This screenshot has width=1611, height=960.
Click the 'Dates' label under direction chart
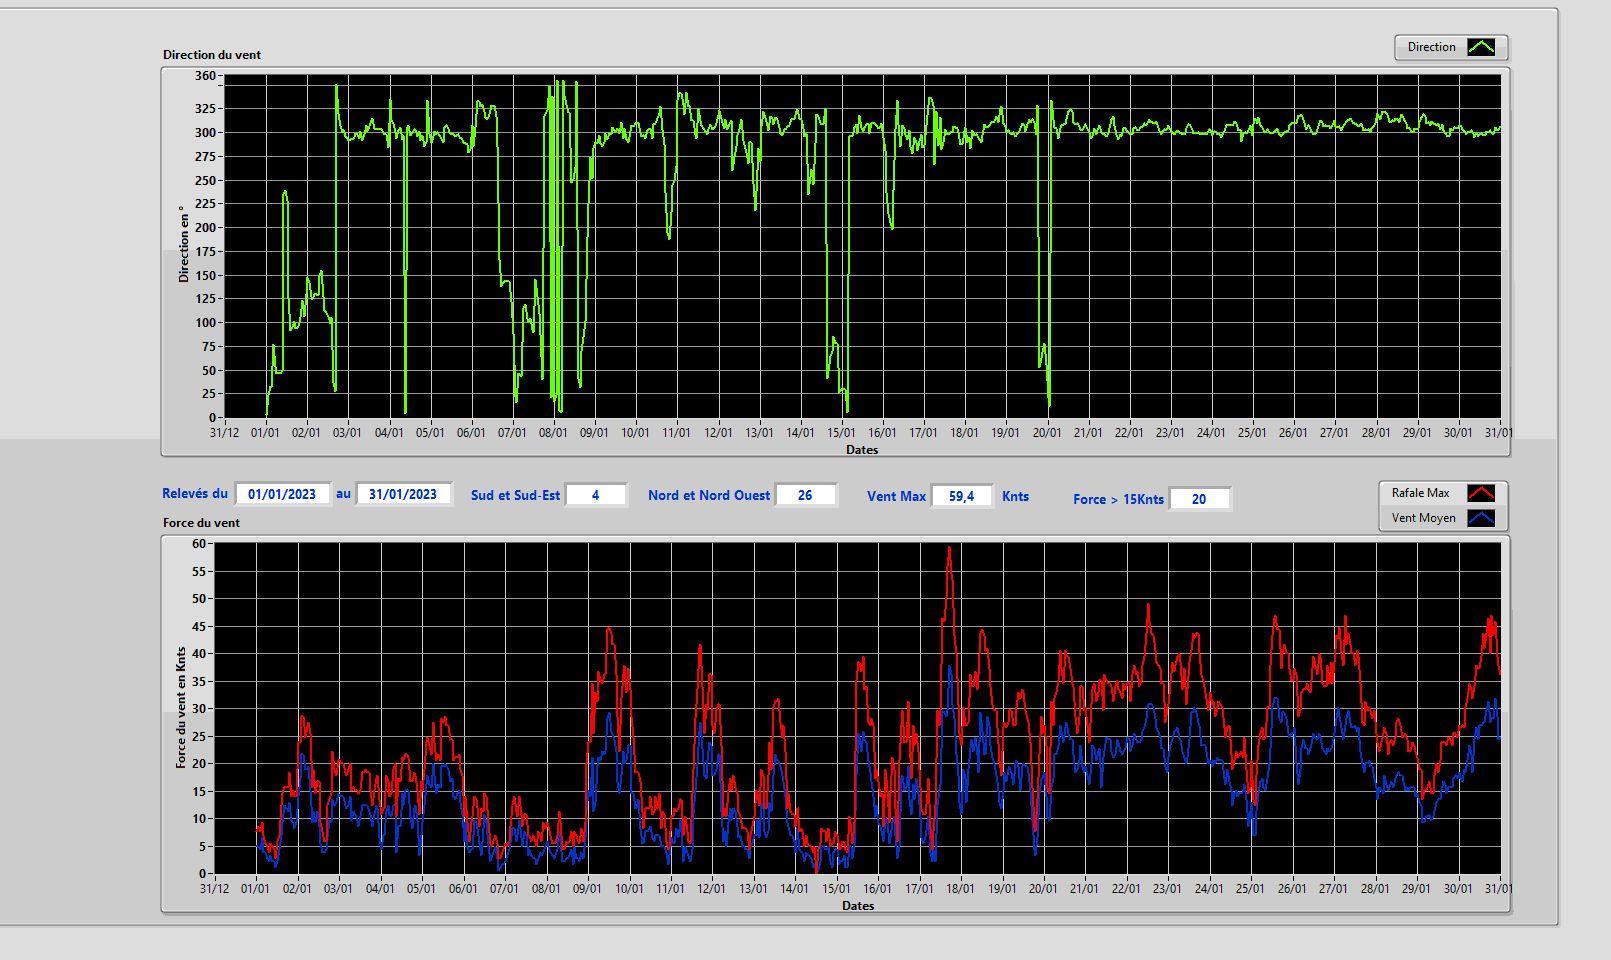[x=862, y=450]
